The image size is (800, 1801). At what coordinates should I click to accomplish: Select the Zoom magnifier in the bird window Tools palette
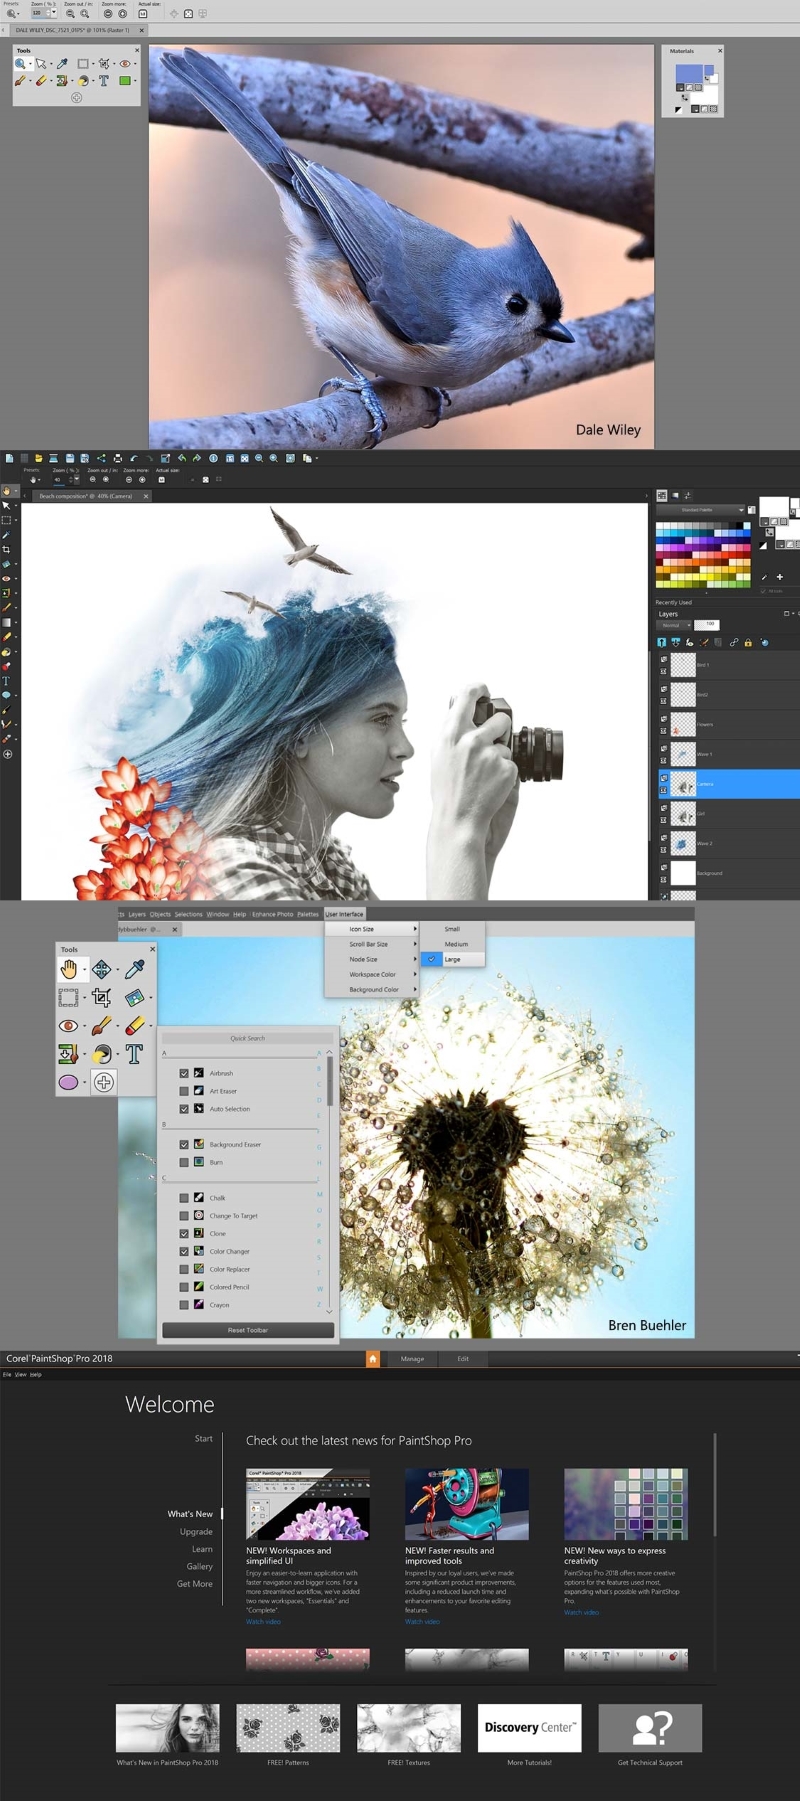pos(20,63)
